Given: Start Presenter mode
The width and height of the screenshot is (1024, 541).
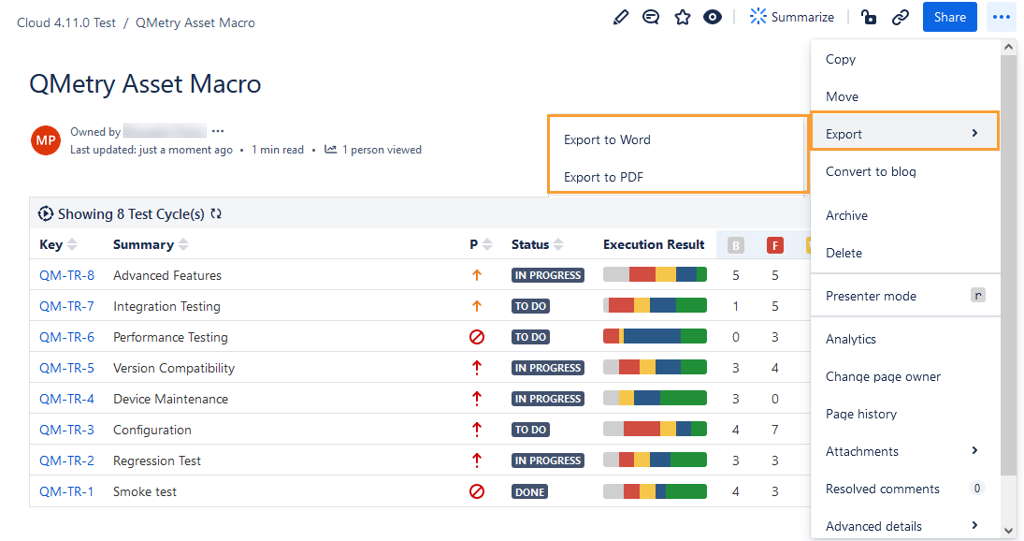Looking at the screenshot, I should (x=905, y=296).
